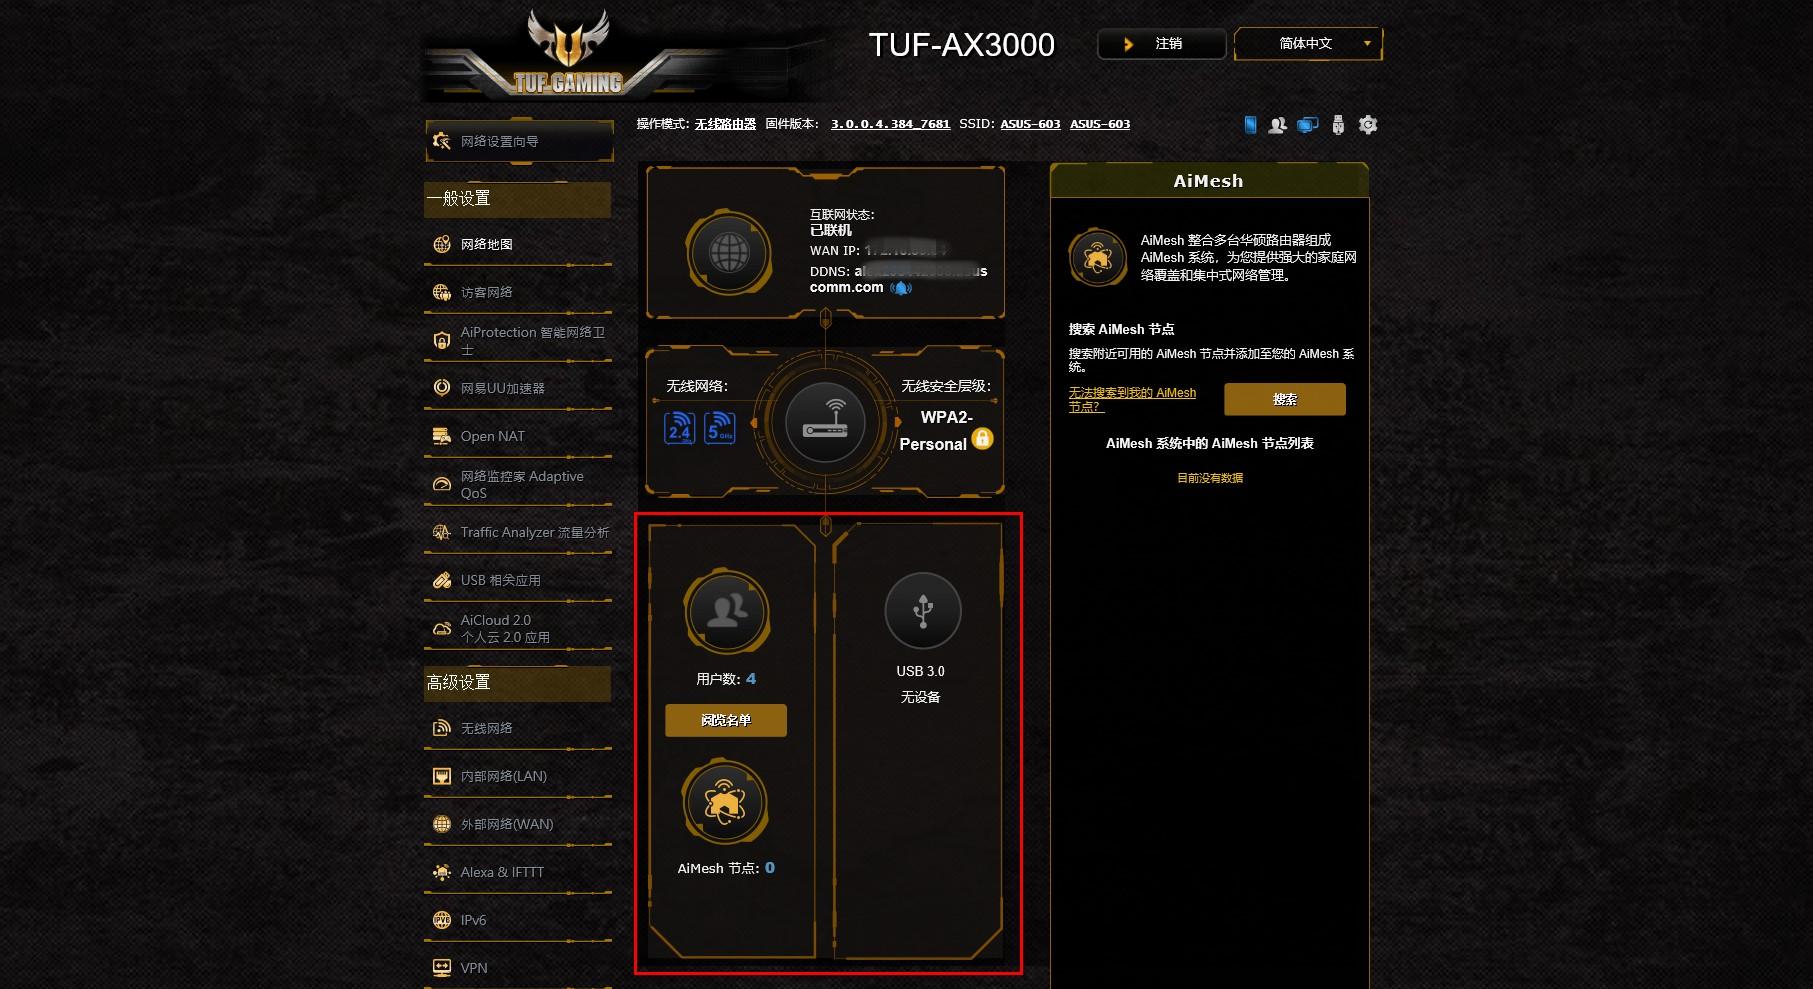Screen dimensions: 1813x989
Task: Open the clients icon above 用户数
Action: tap(727, 611)
